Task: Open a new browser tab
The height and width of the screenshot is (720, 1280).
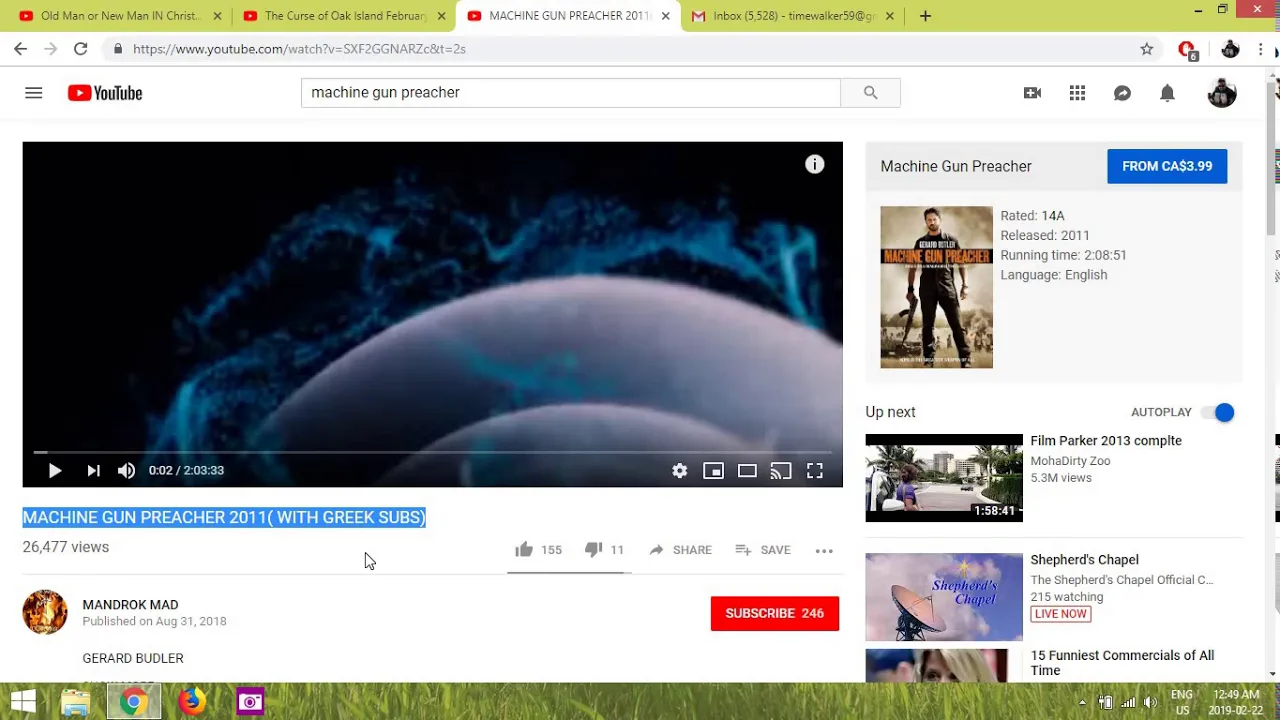Action: pyautogui.click(x=925, y=16)
